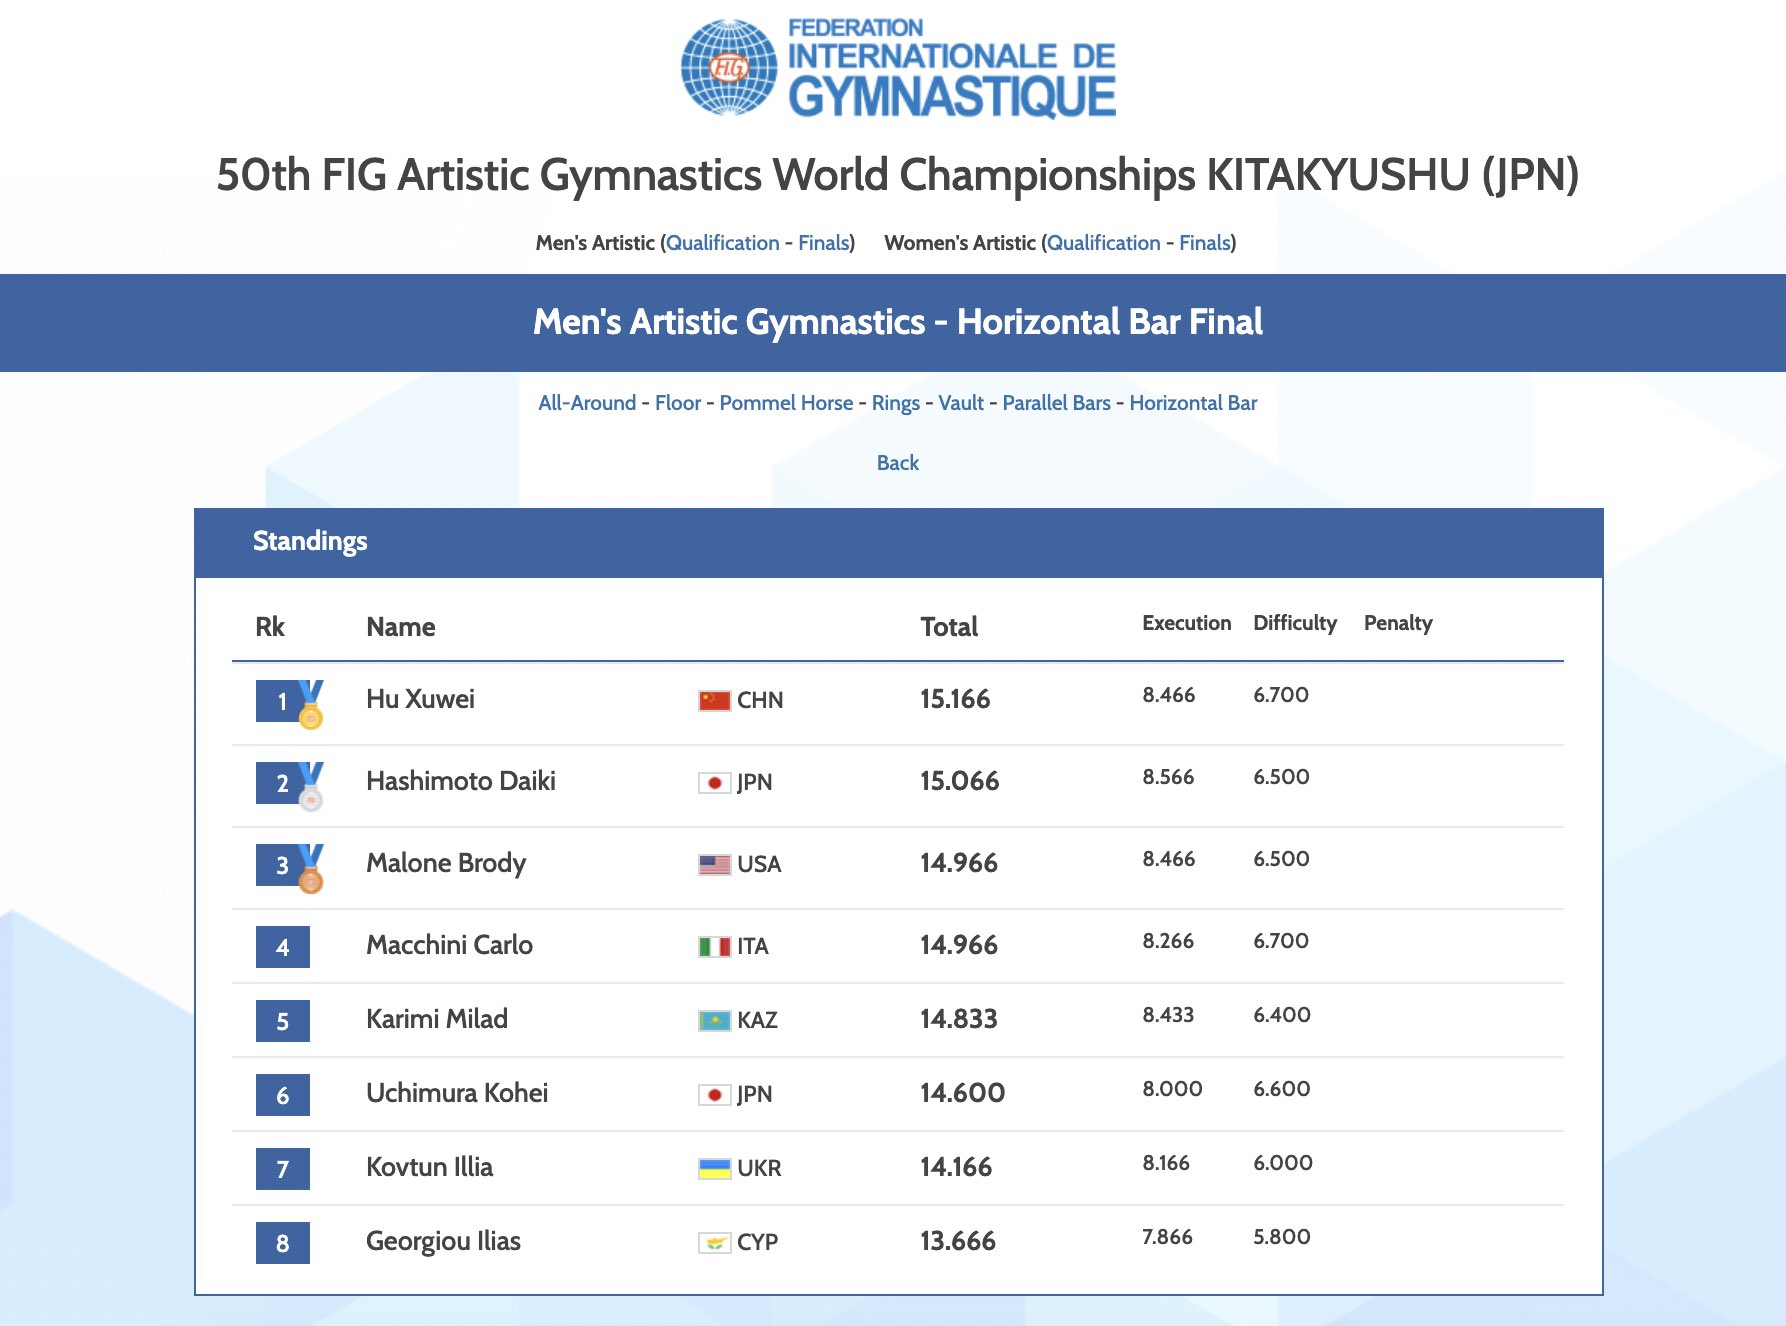The image size is (1786, 1326).
Task: Click execution score 8.566
Action: pos(1169,777)
